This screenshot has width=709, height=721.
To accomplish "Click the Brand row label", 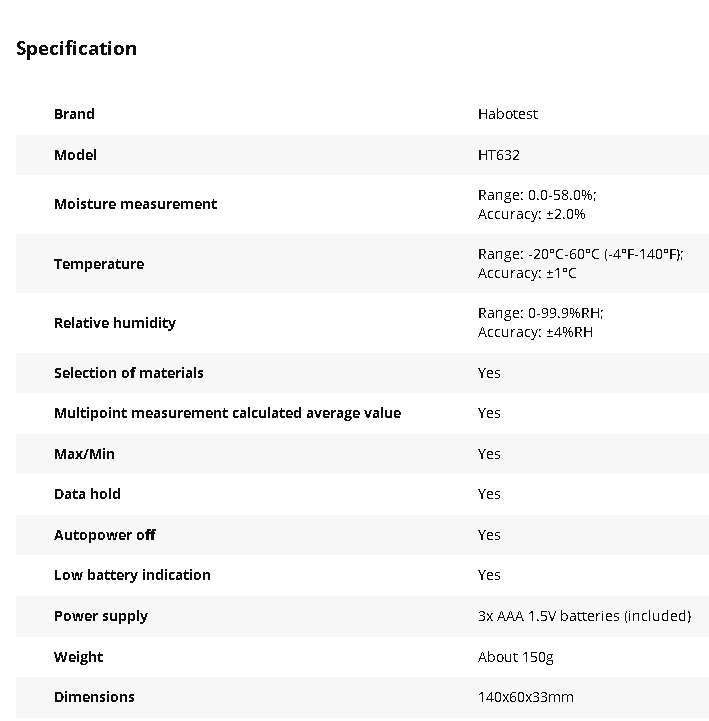I will (74, 114).
